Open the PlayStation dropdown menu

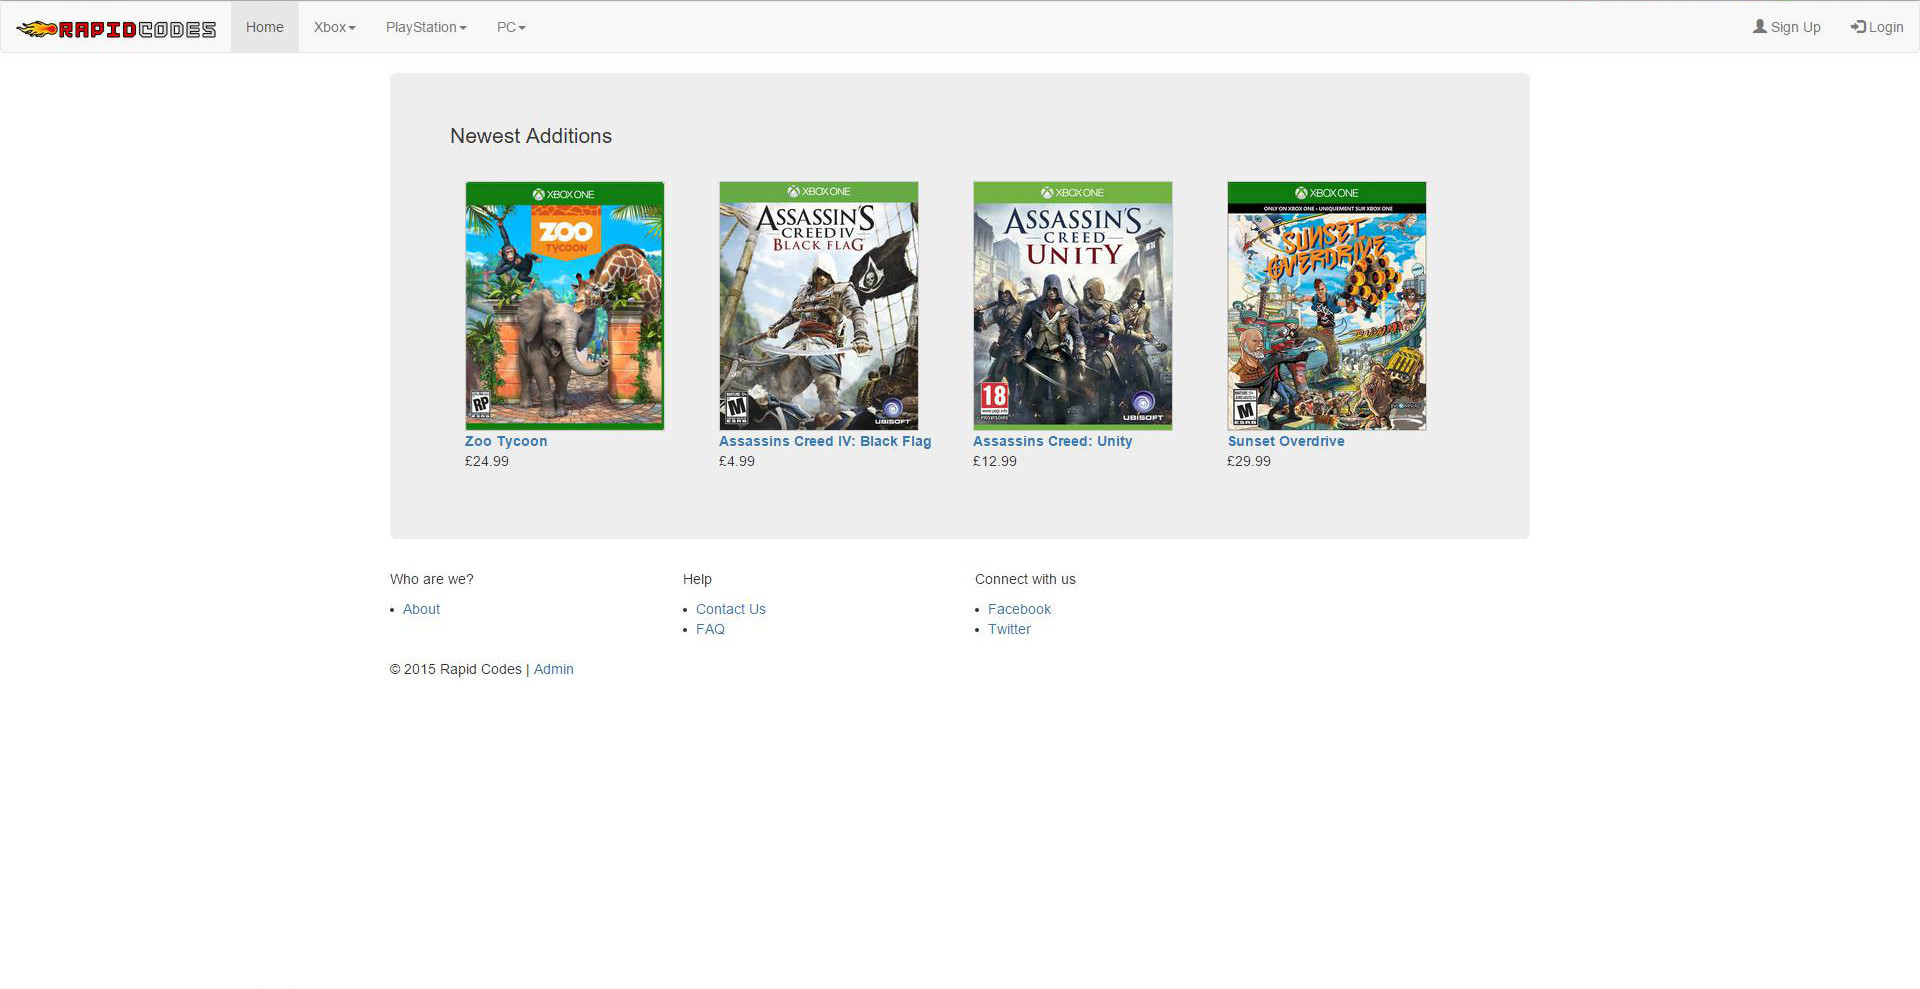[426, 27]
